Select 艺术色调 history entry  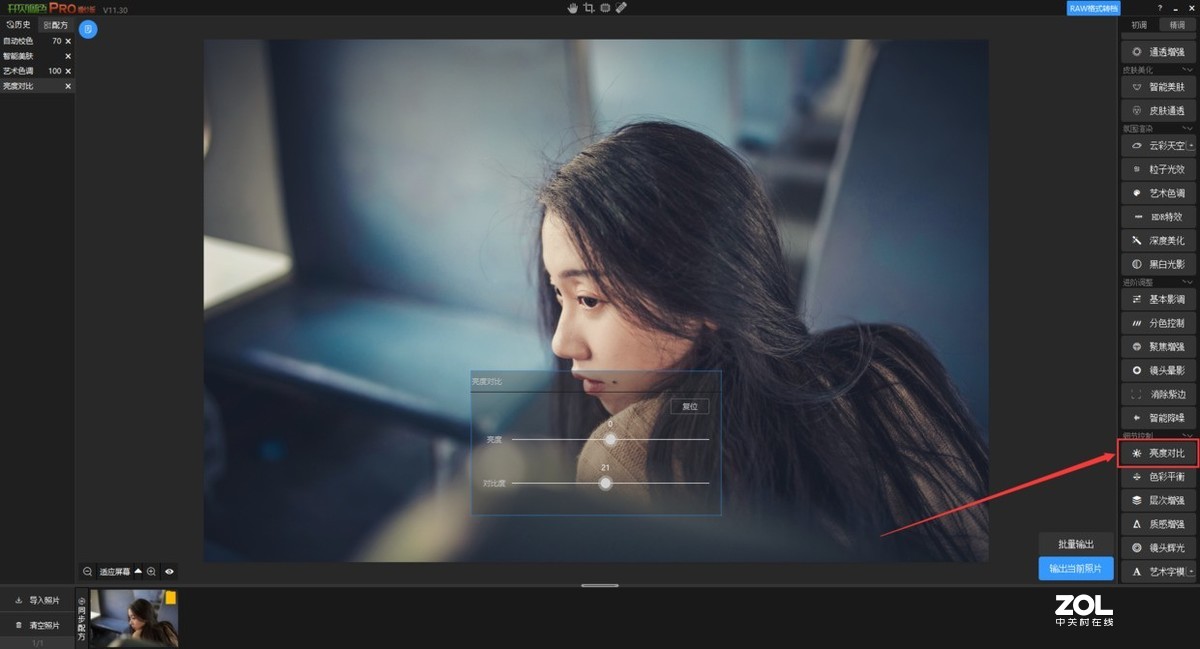(37, 71)
